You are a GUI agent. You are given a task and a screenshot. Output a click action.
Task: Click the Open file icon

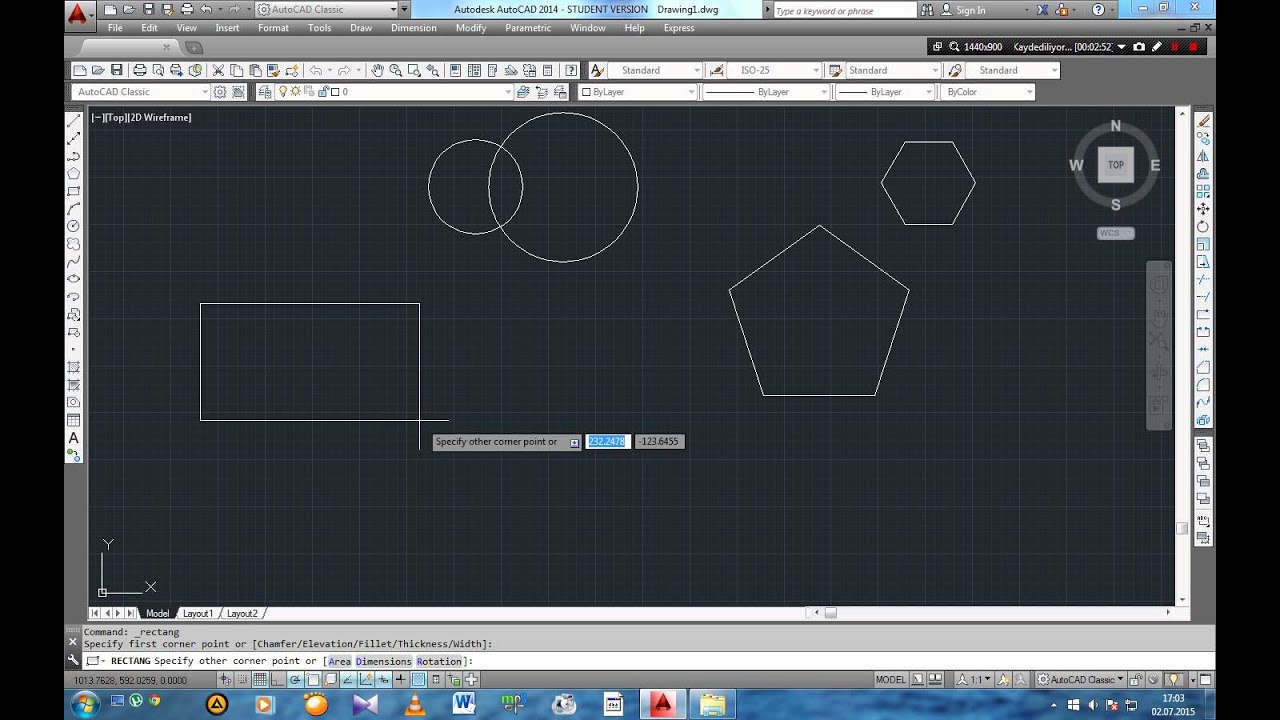click(98, 70)
